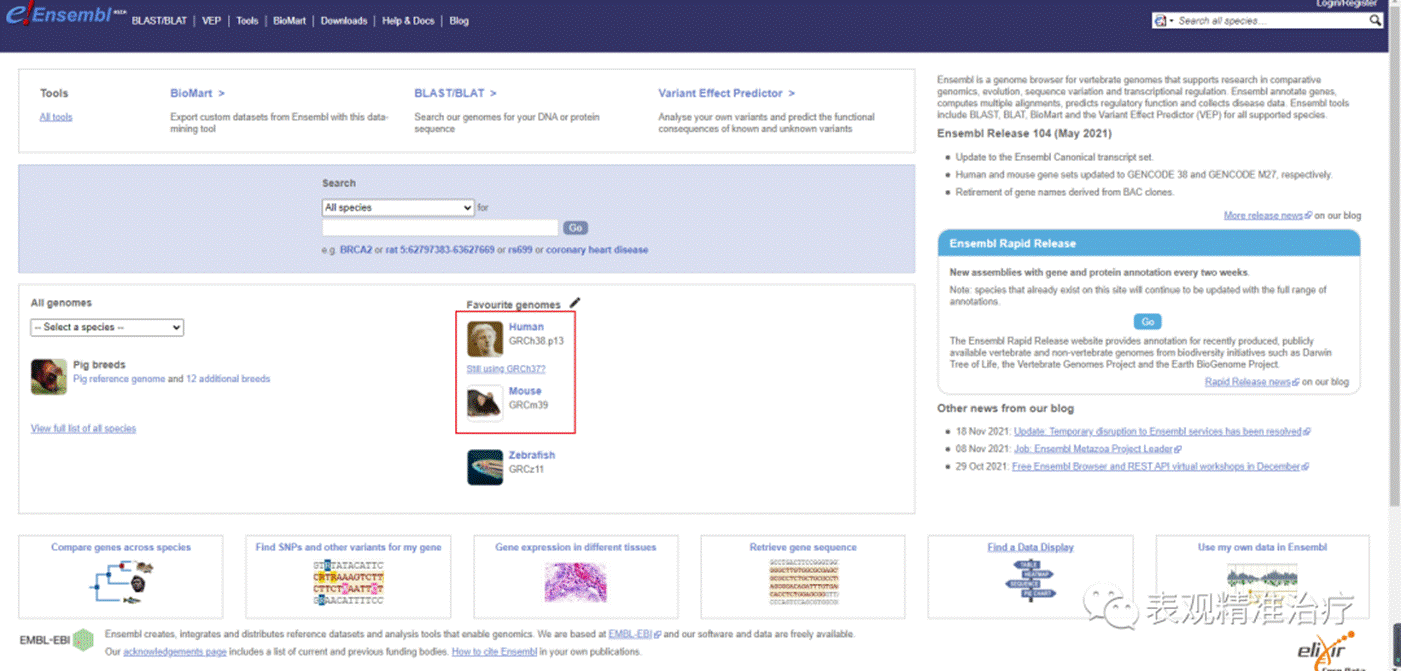Open Help & Docs in the top navigation

click(x=409, y=21)
